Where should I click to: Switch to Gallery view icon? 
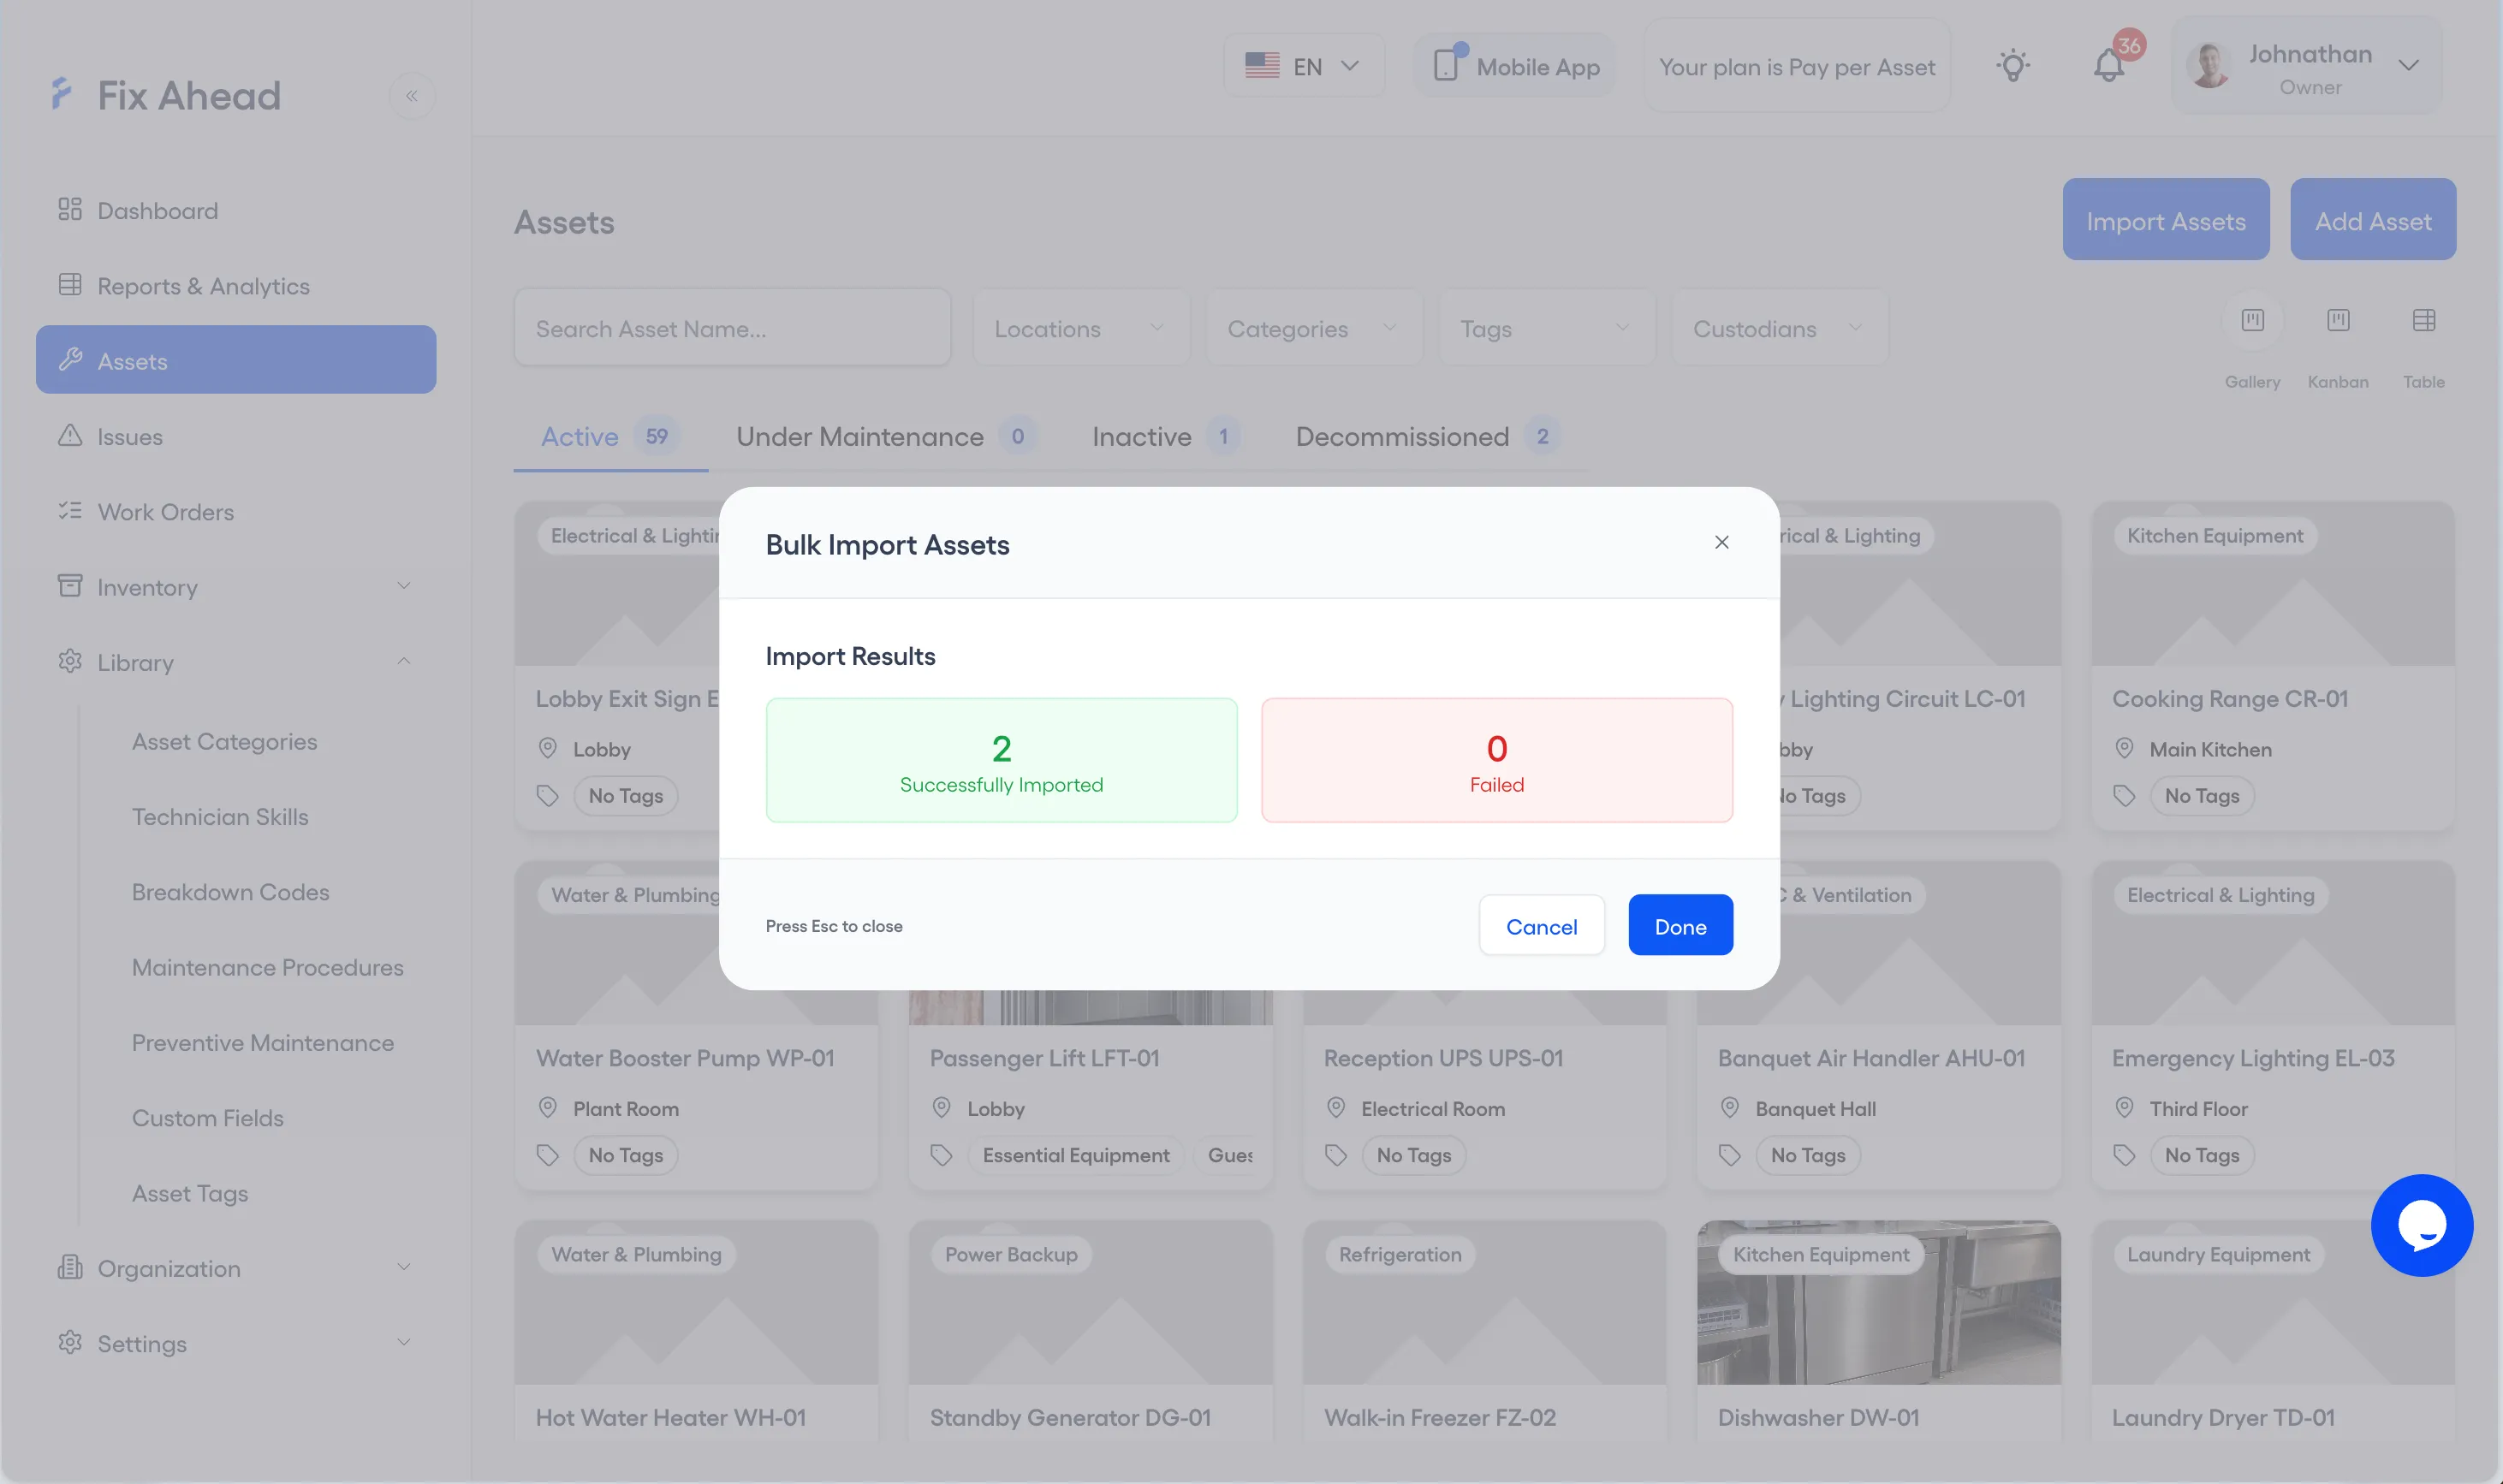tap(2252, 320)
